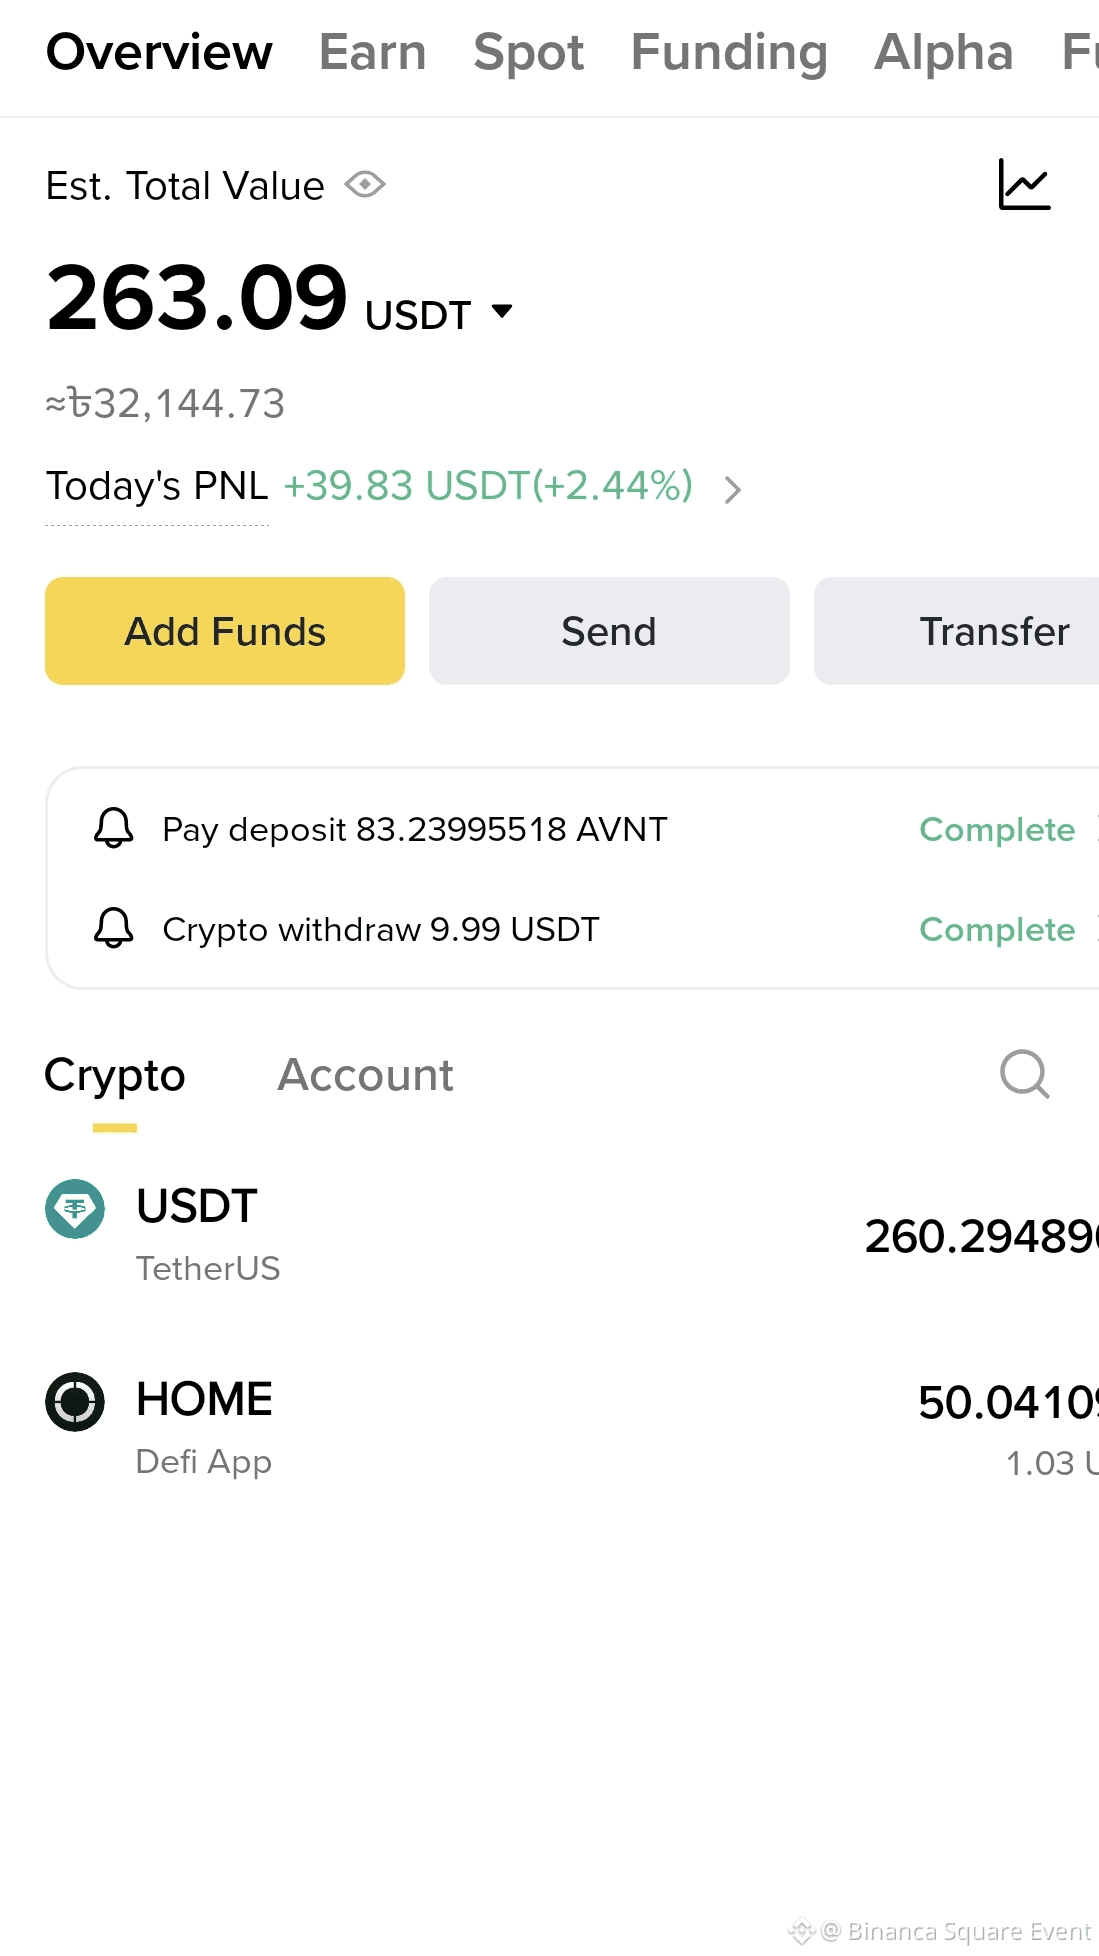The width and height of the screenshot is (1099, 1956).
Task: Switch to the Earn tab
Action: [x=373, y=52]
